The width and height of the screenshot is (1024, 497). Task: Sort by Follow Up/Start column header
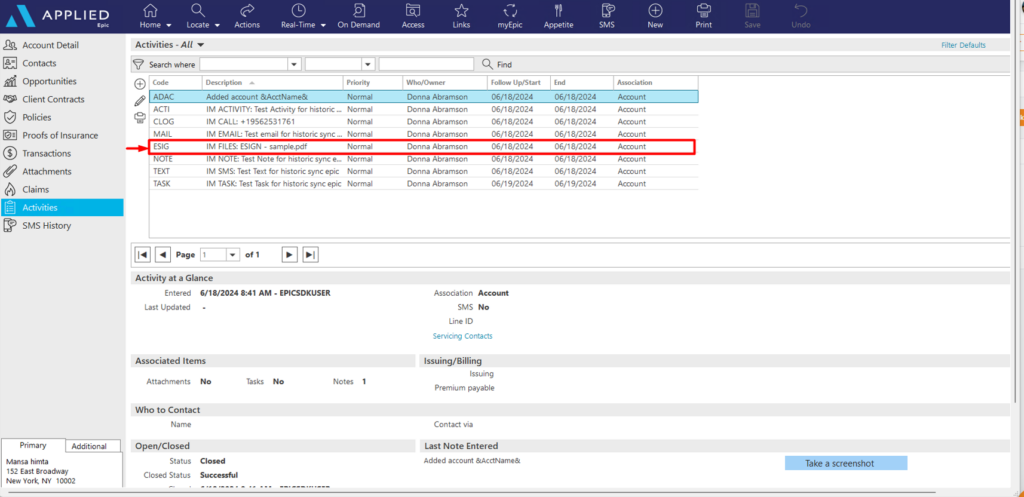point(519,82)
